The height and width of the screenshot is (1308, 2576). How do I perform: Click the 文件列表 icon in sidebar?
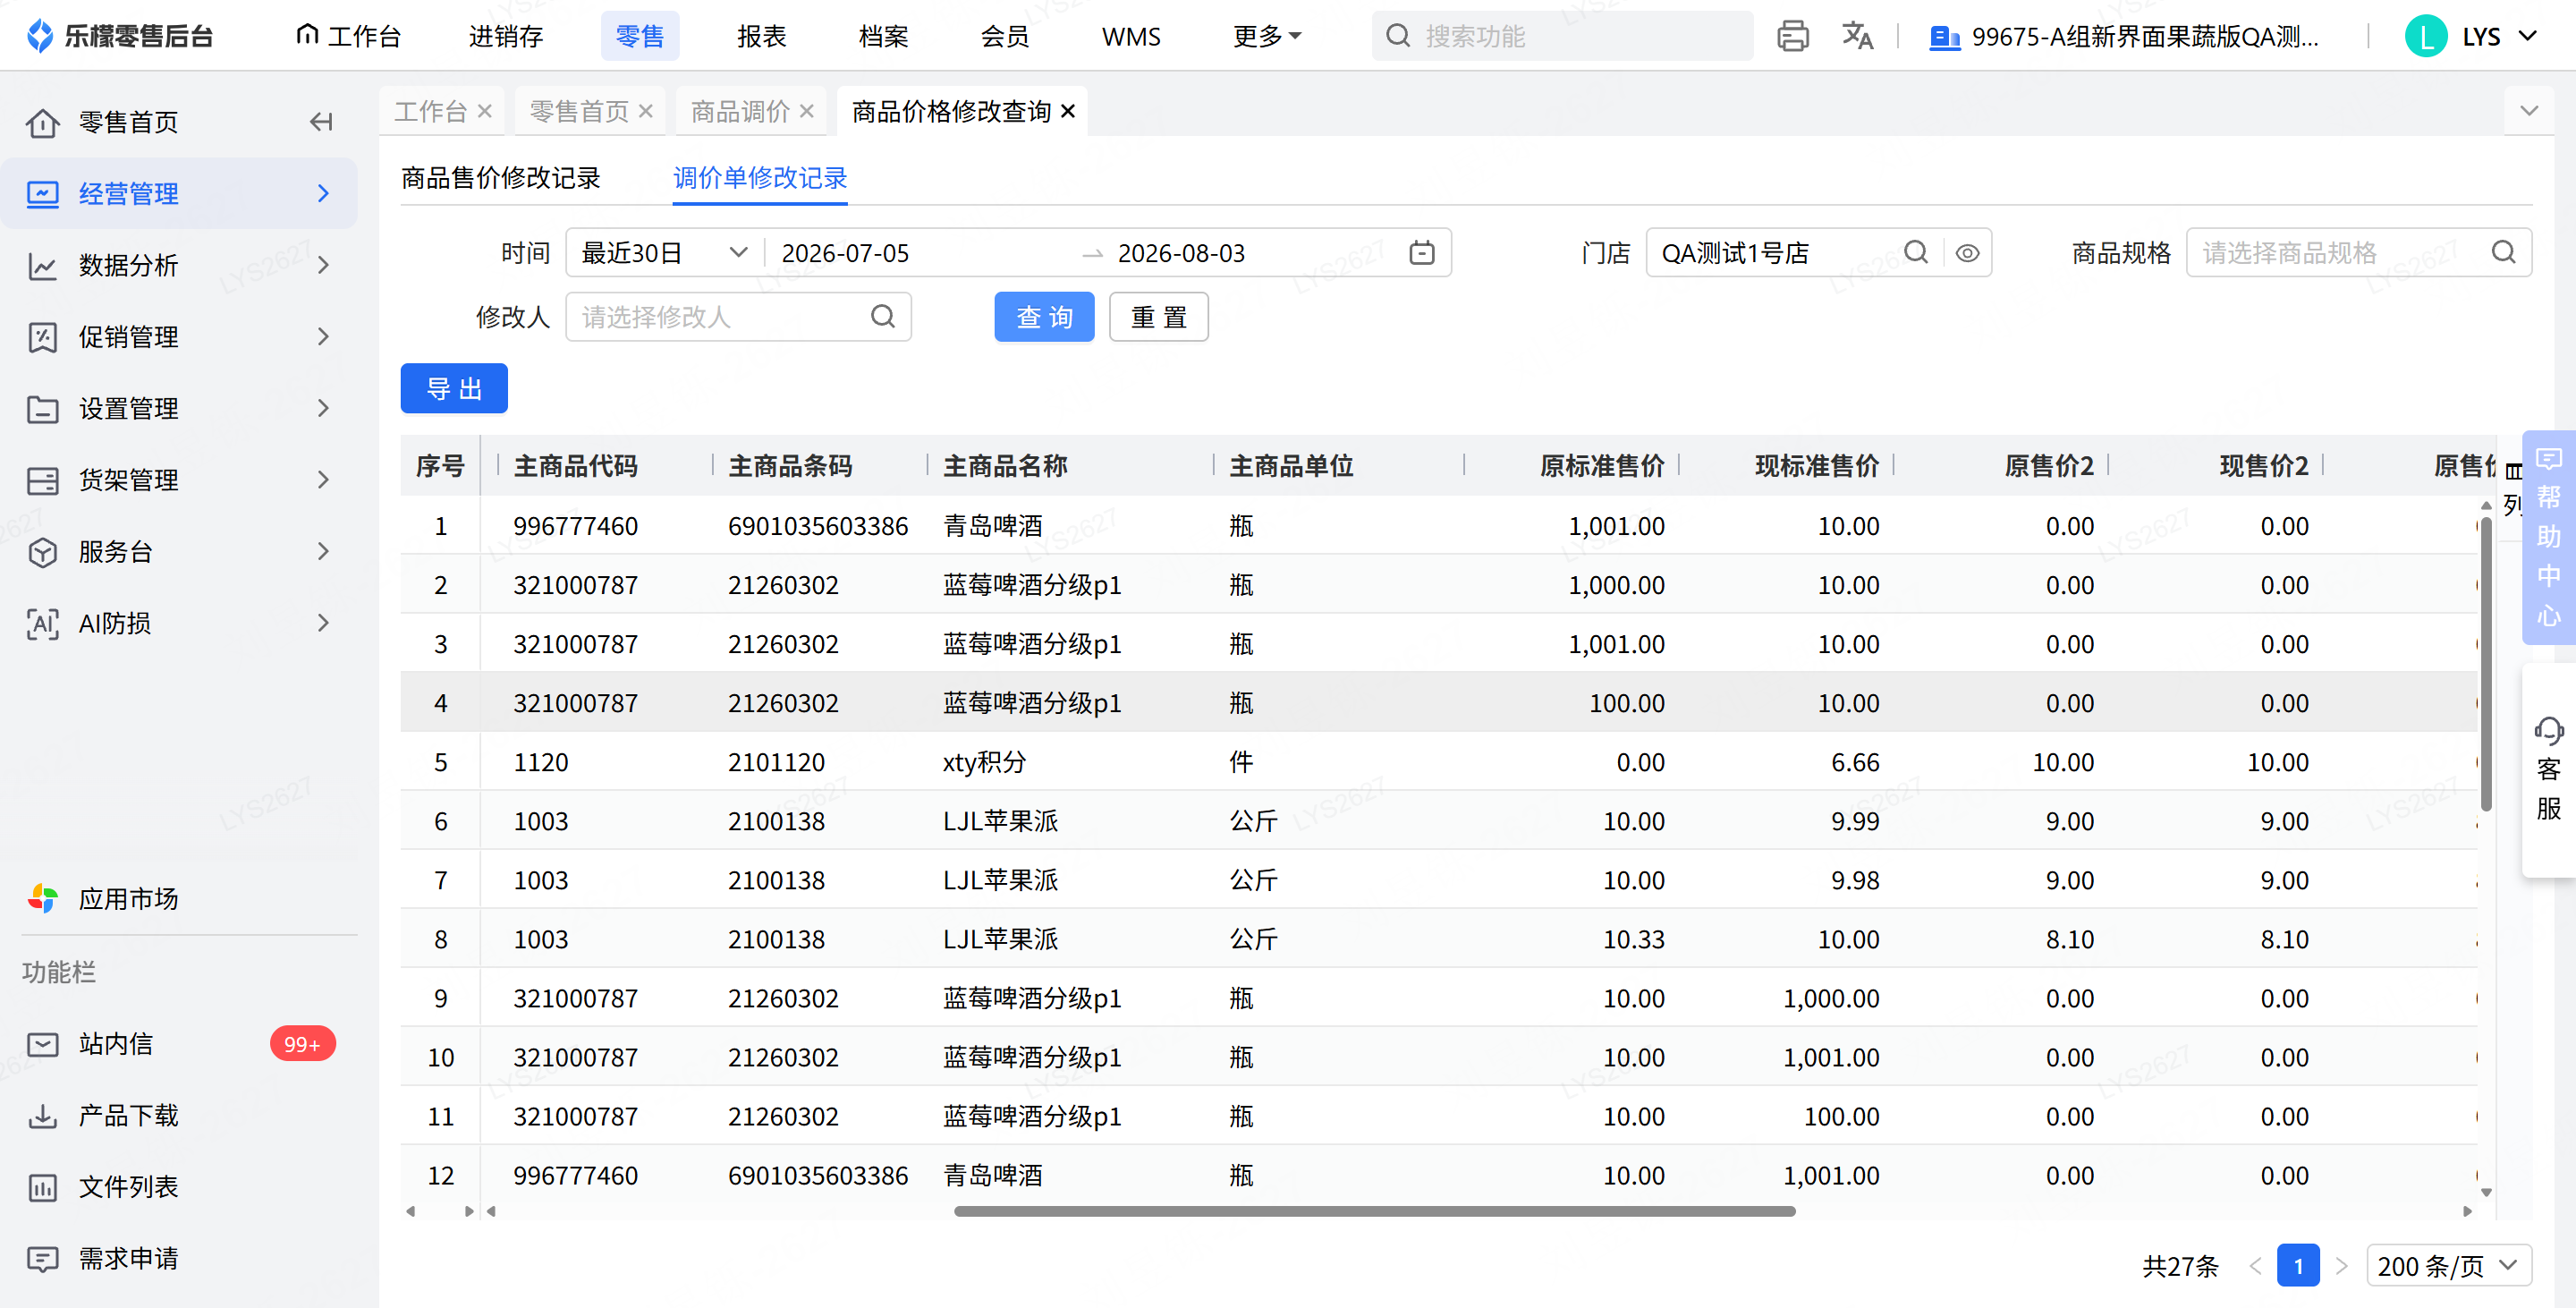pyautogui.click(x=42, y=1187)
